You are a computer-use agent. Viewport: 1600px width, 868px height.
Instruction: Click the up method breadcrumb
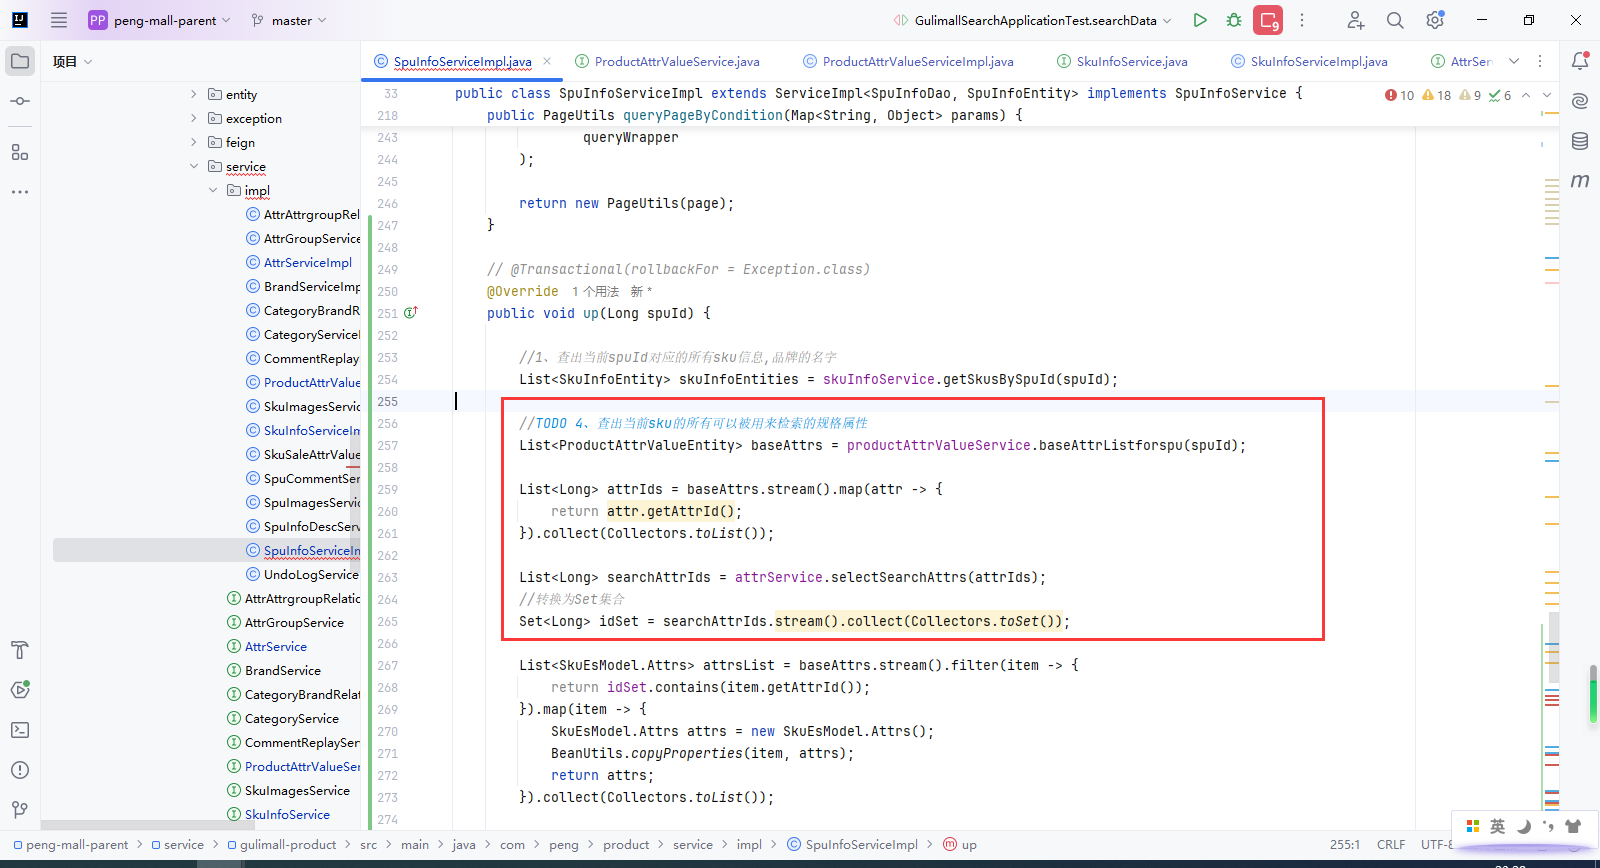[960, 845]
